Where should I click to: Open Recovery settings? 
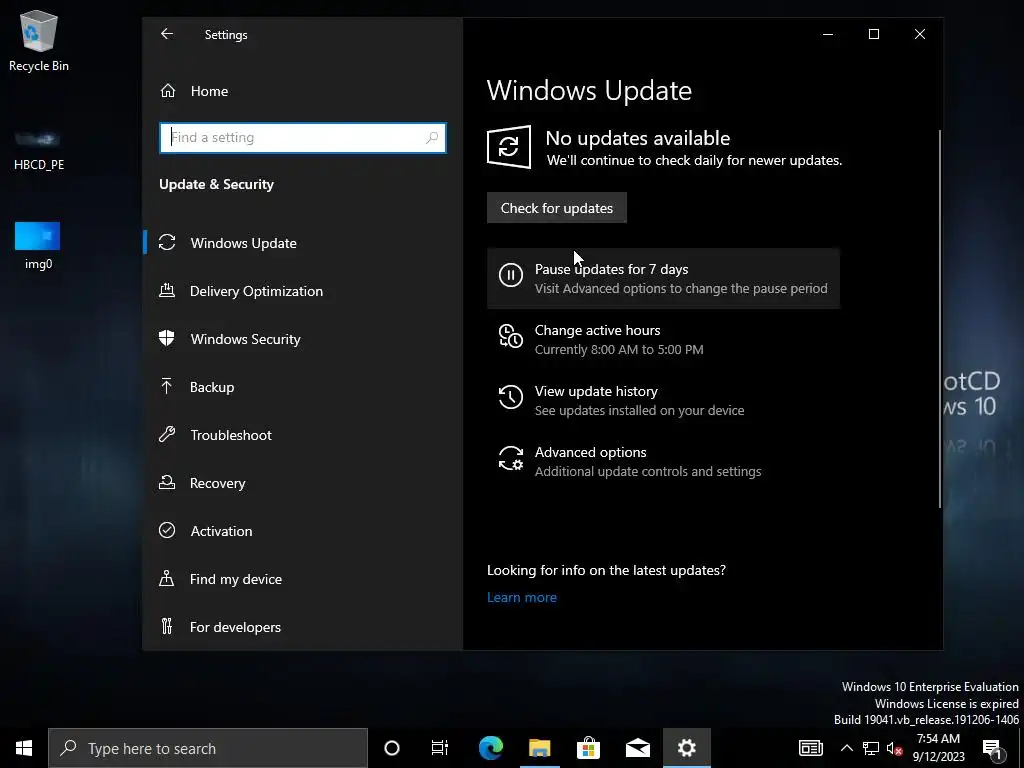tap(302, 483)
